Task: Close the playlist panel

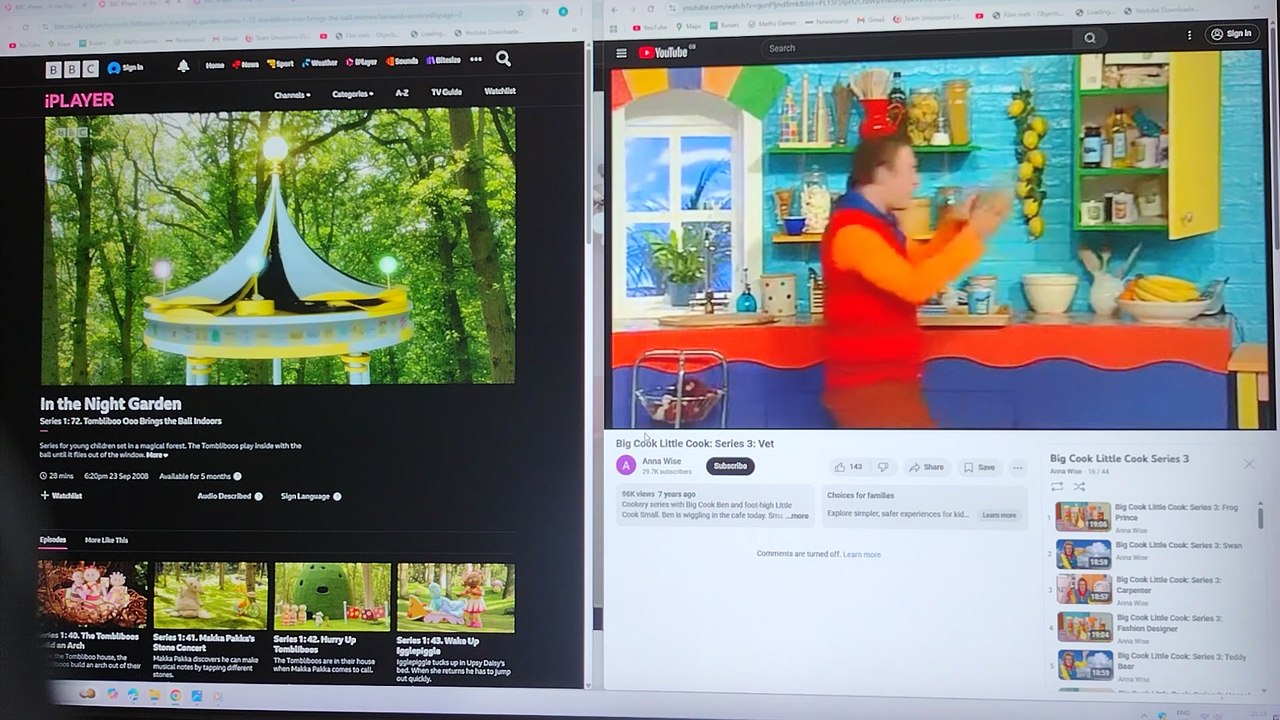Action: (1248, 464)
